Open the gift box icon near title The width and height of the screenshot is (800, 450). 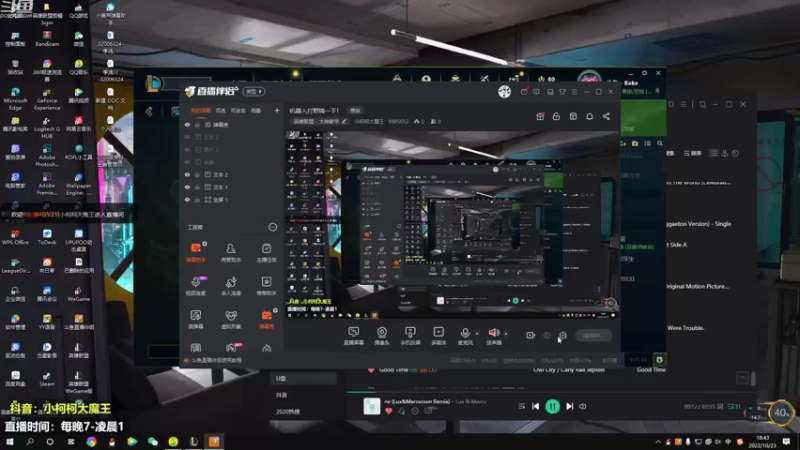click(x=540, y=116)
